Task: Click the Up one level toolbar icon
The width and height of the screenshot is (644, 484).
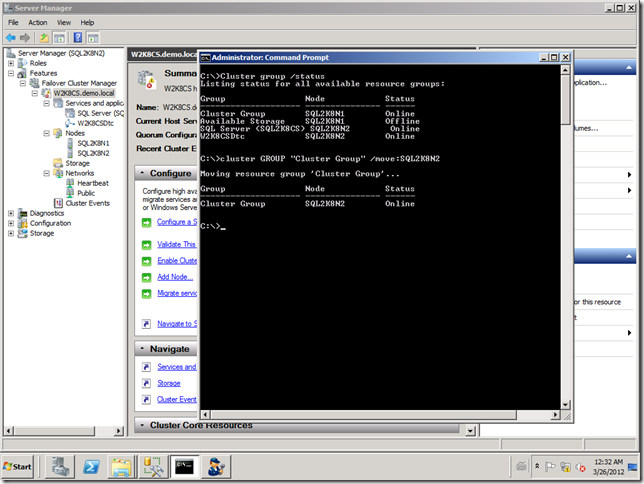Action: point(44,38)
